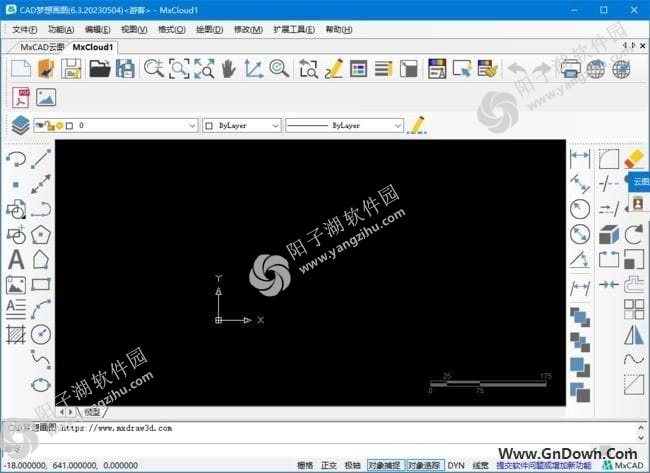Close the document tab with X

(643, 46)
